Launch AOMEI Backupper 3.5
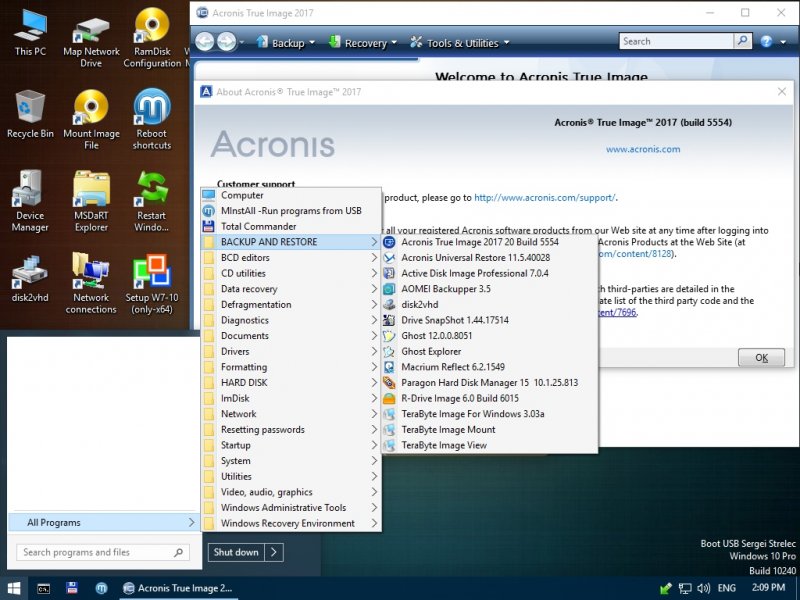Image resolution: width=800 pixels, height=600 pixels. pos(489,289)
